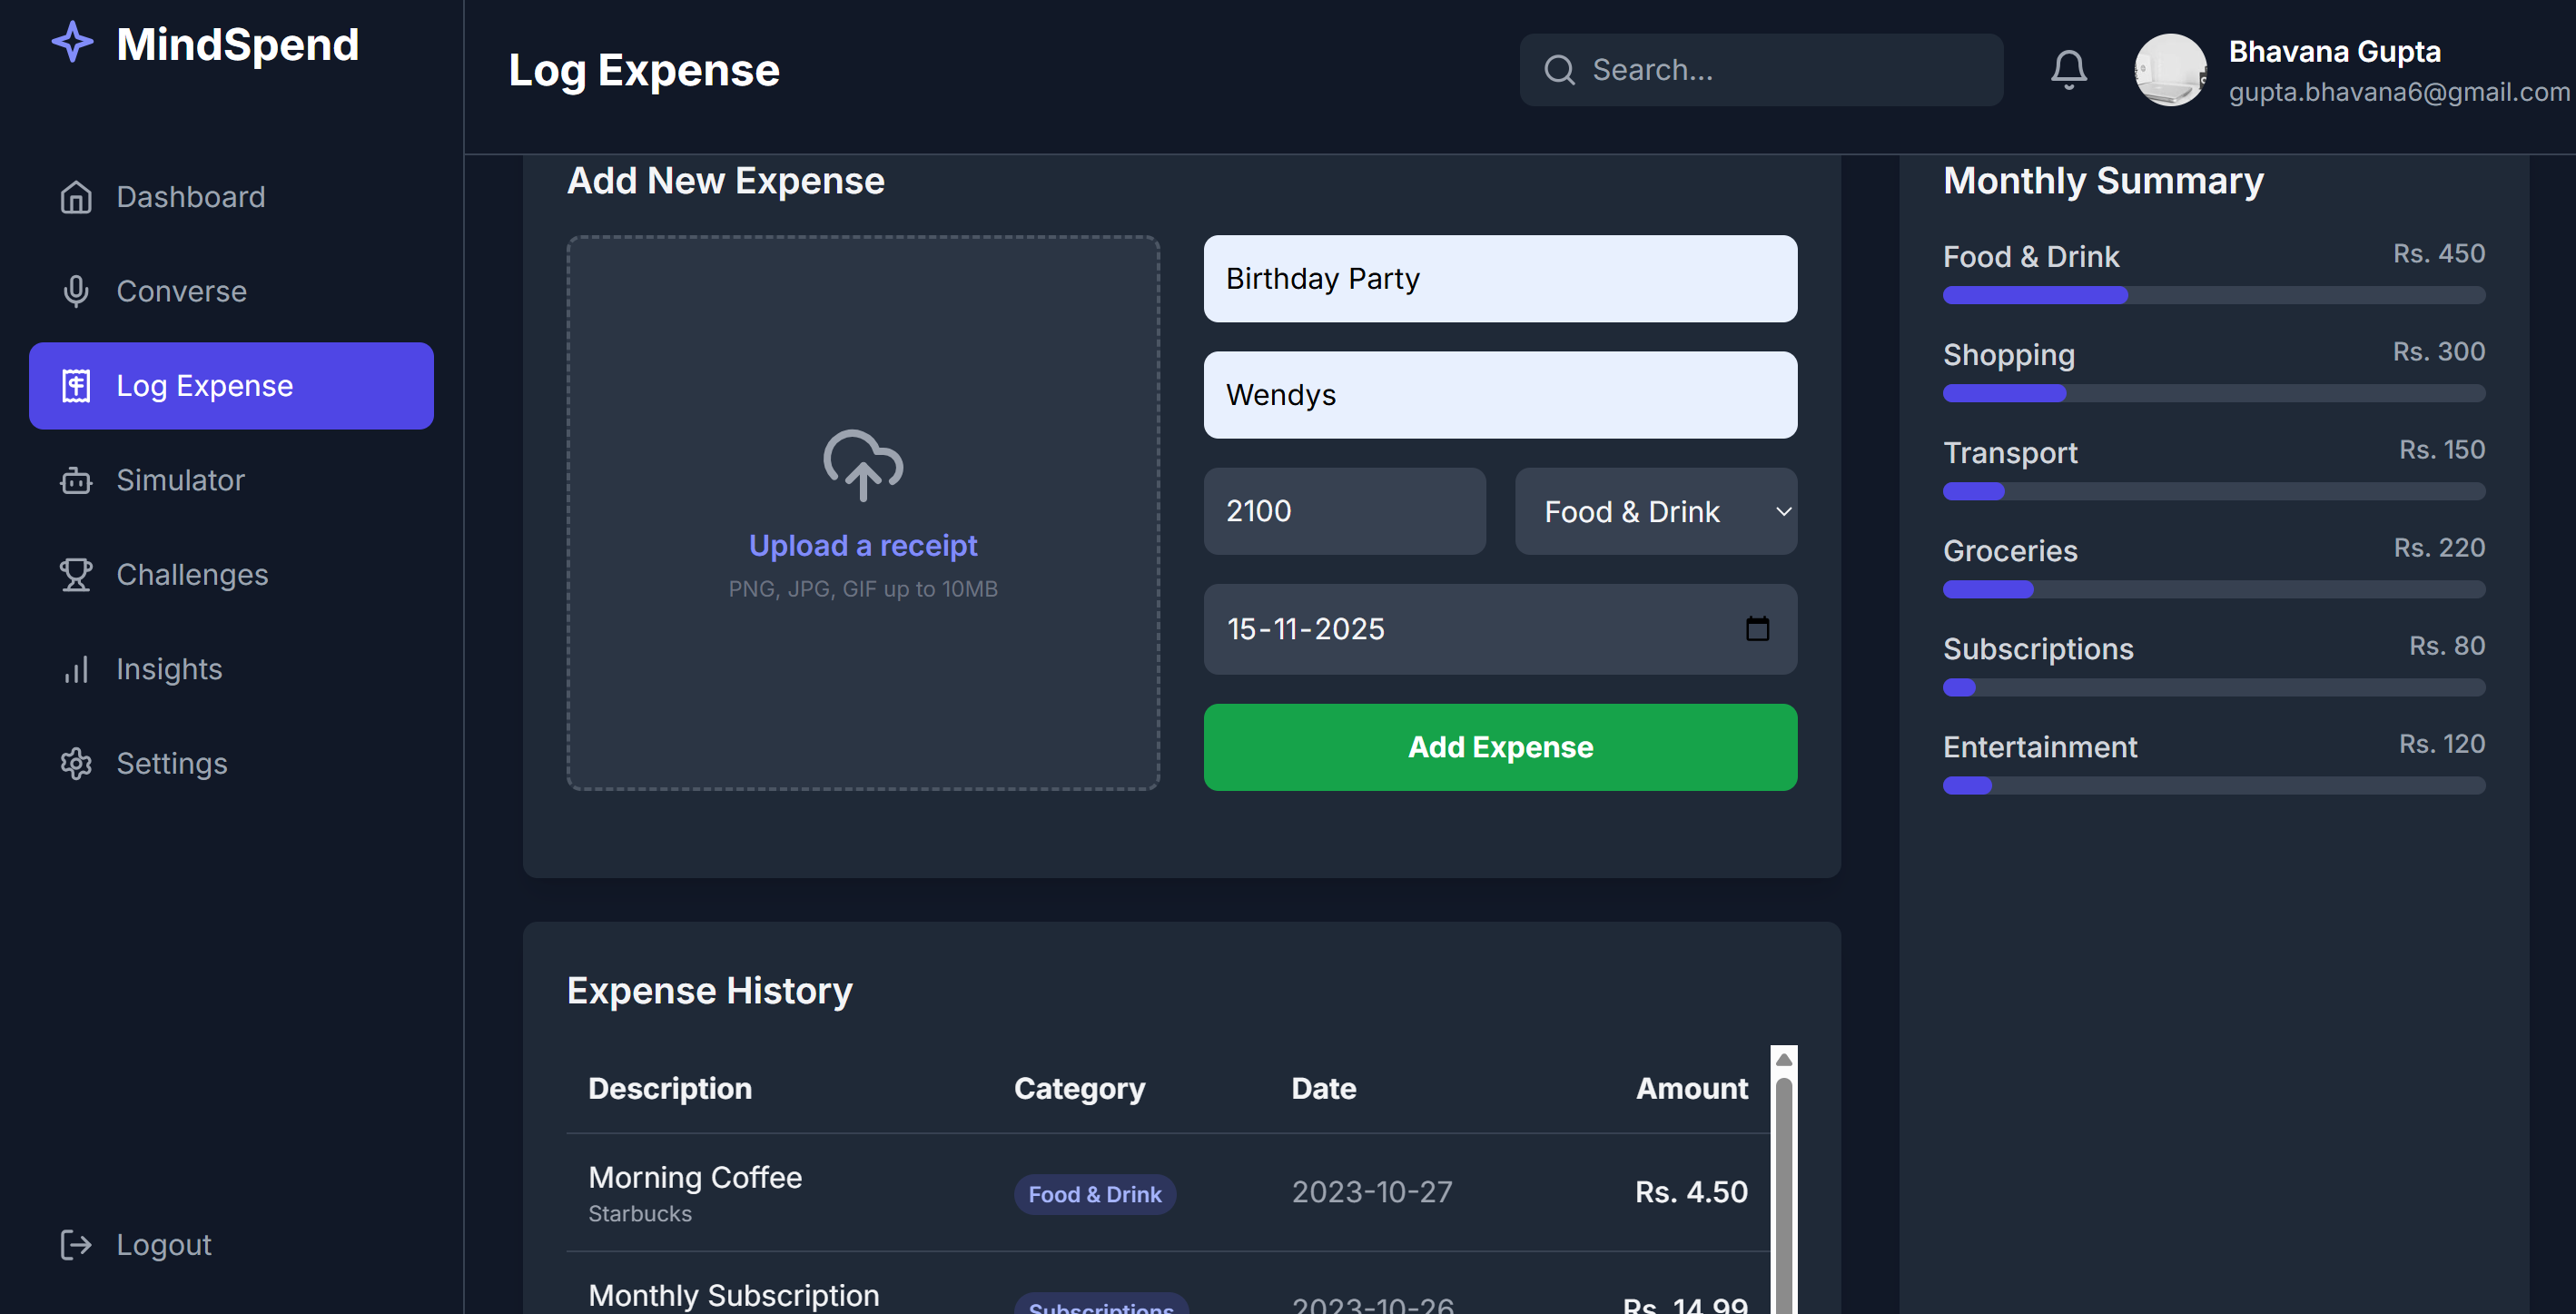Select the Challenges trophy icon
The image size is (2576, 1314).
(75, 574)
